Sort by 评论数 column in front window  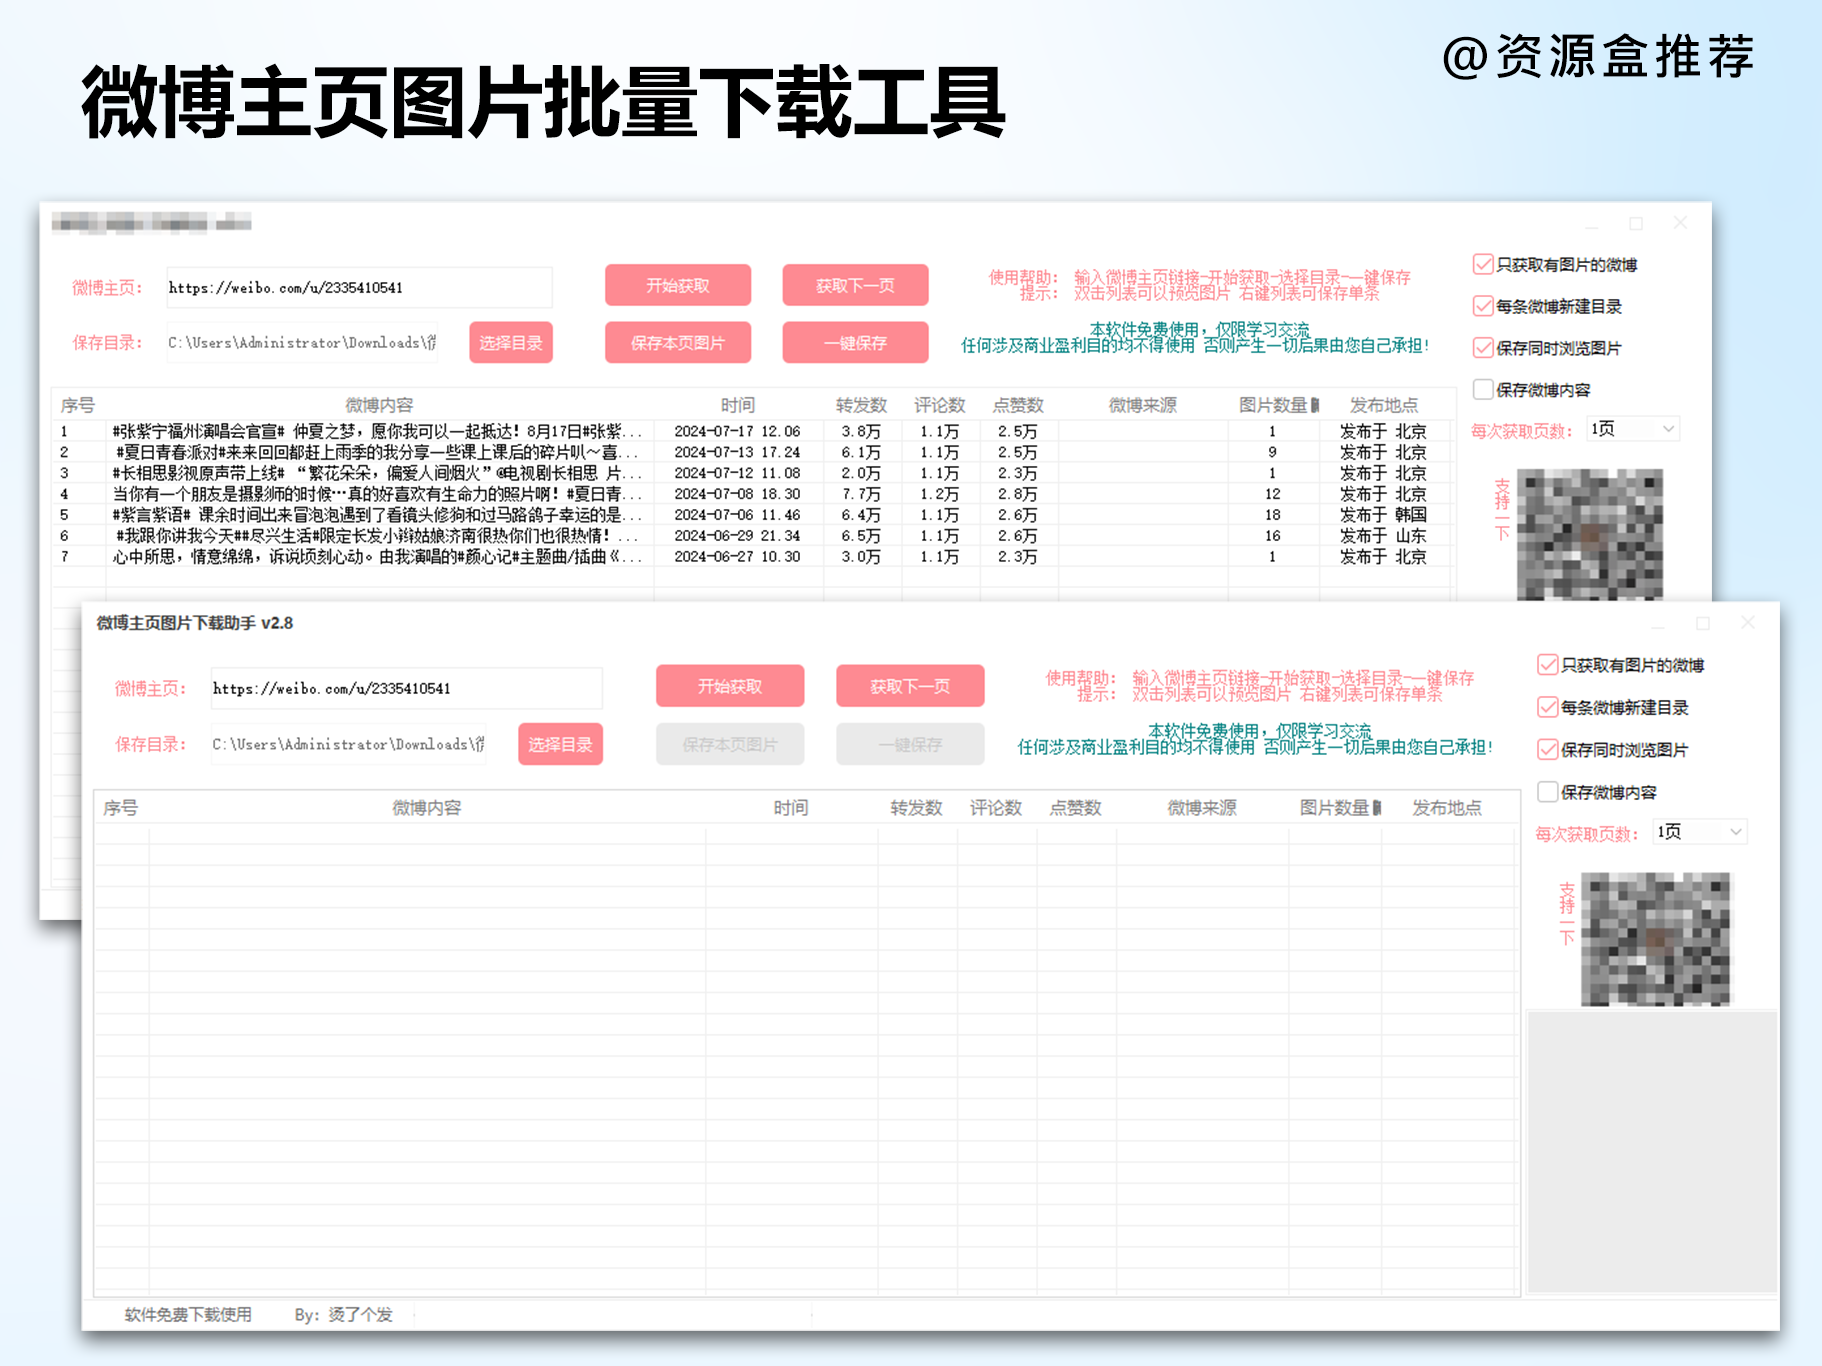996,807
